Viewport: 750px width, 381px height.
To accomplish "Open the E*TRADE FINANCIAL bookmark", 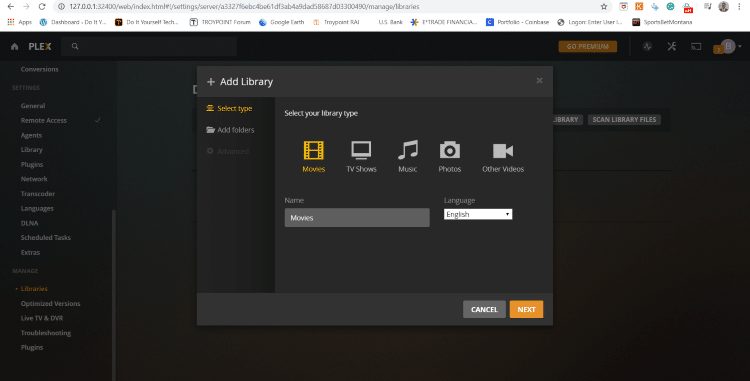I will 444,22.
